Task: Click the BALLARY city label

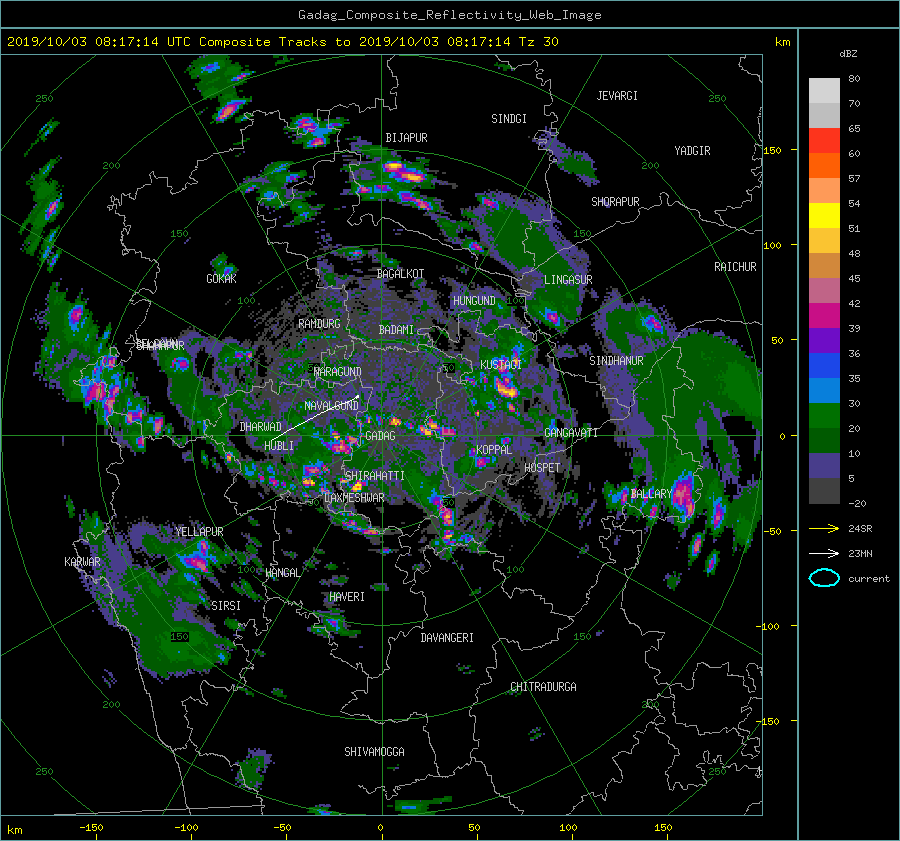Action: click(x=651, y=494)
